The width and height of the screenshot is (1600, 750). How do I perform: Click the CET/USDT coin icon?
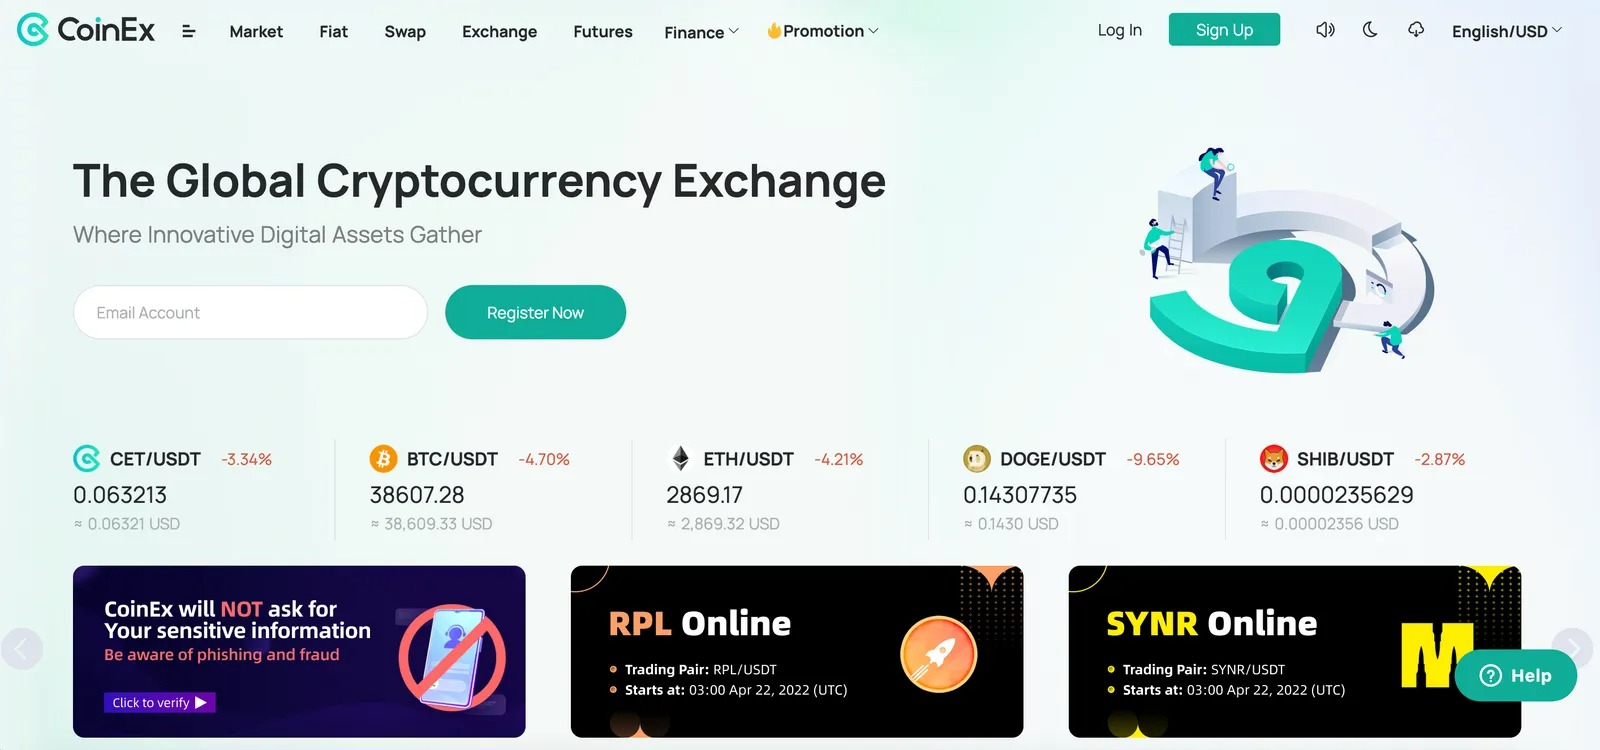[87, 459]
